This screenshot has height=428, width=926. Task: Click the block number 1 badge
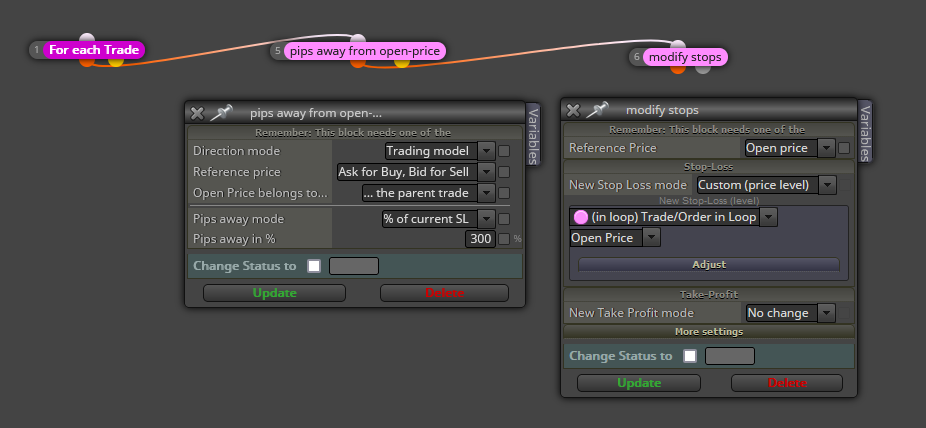(37, 50)
